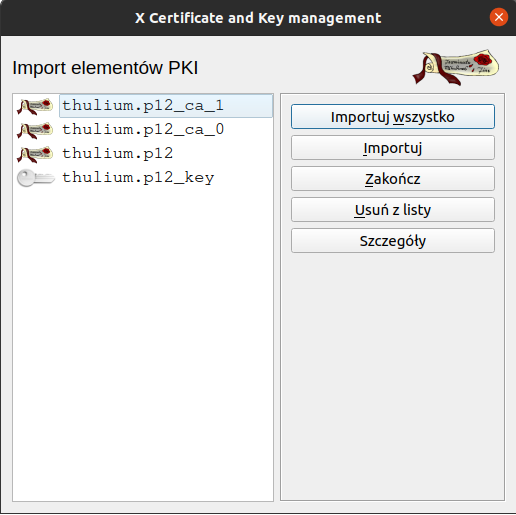Click Usuń z listy to remove item
Image resolution: width=516 pixels, height=515 pixels.
[393, 210]
